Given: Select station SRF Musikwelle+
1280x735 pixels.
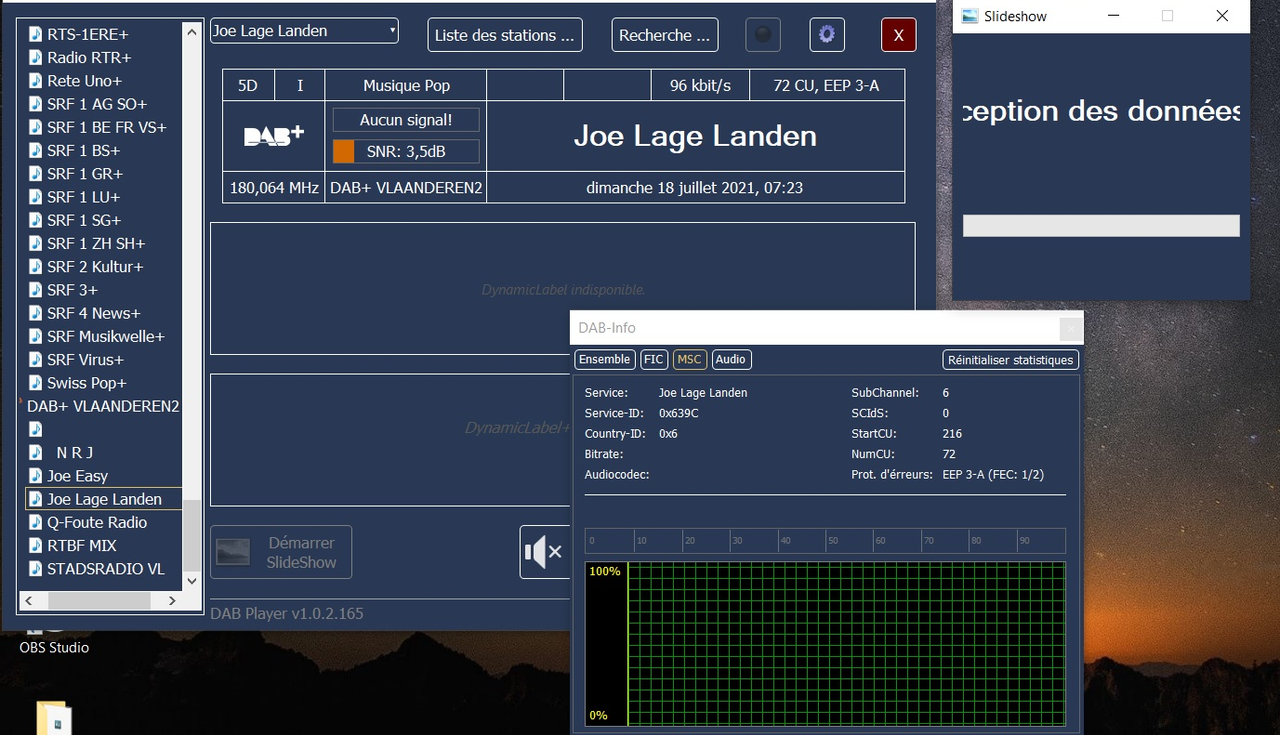Looking at the screenshot, I should pos(106,336).
